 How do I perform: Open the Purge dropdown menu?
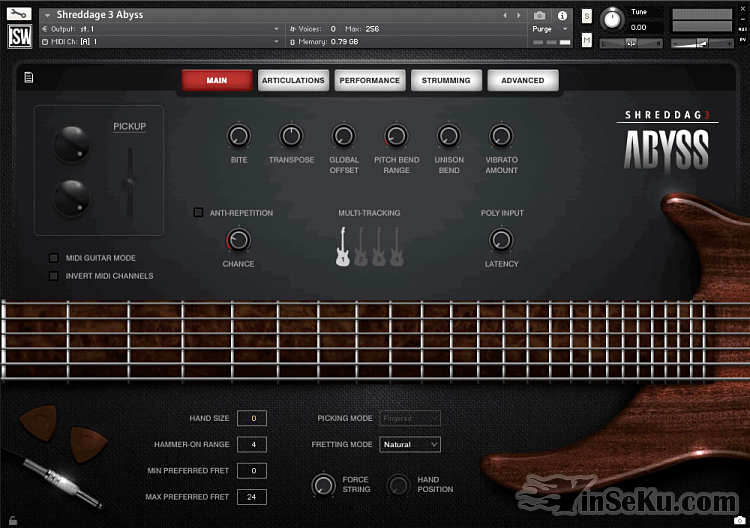[x=549, y=29]
